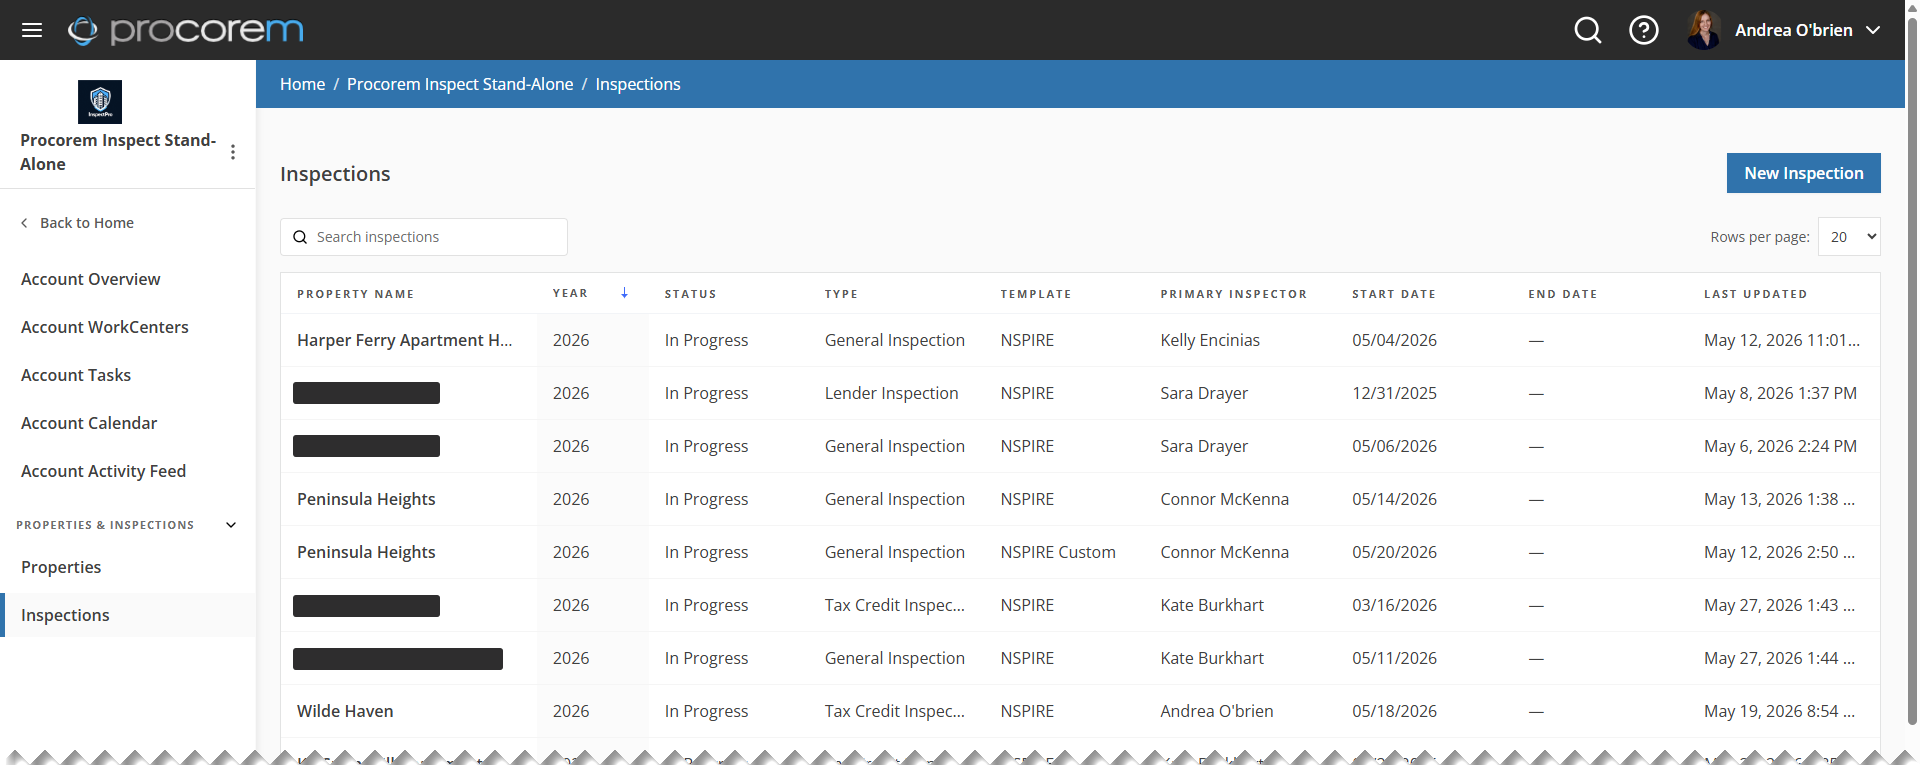The width and height of the screenshot is (1920, 765).
Task: Click the May 8, 2026 1:37 PM timestamp
Action: 1780,393
